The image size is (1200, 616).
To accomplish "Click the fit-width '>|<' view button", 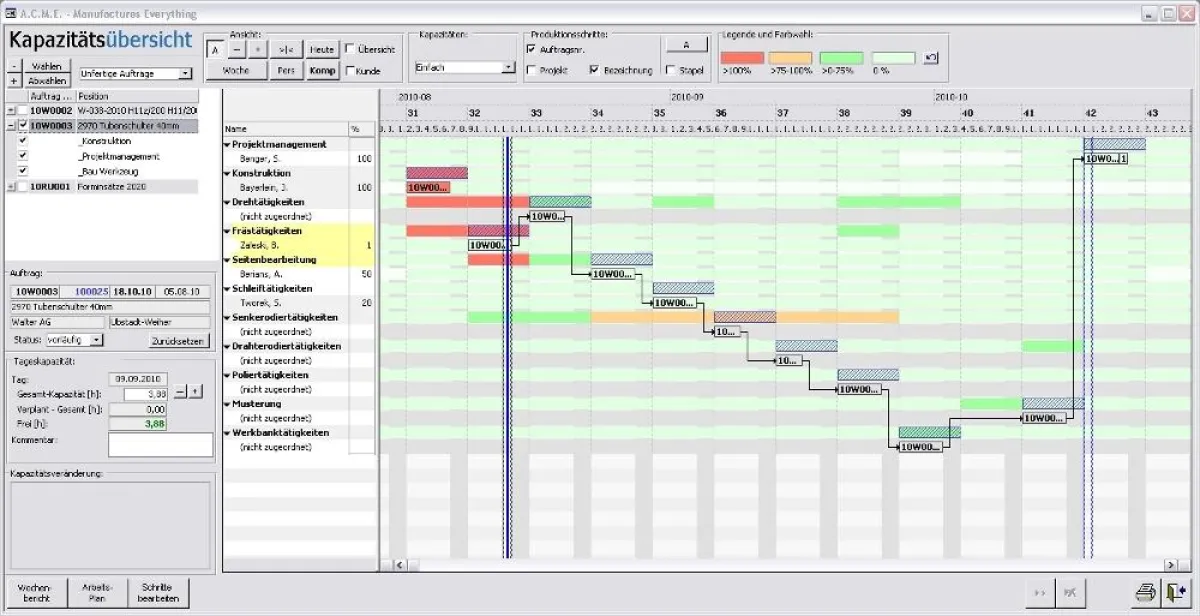I will (286, 49).
